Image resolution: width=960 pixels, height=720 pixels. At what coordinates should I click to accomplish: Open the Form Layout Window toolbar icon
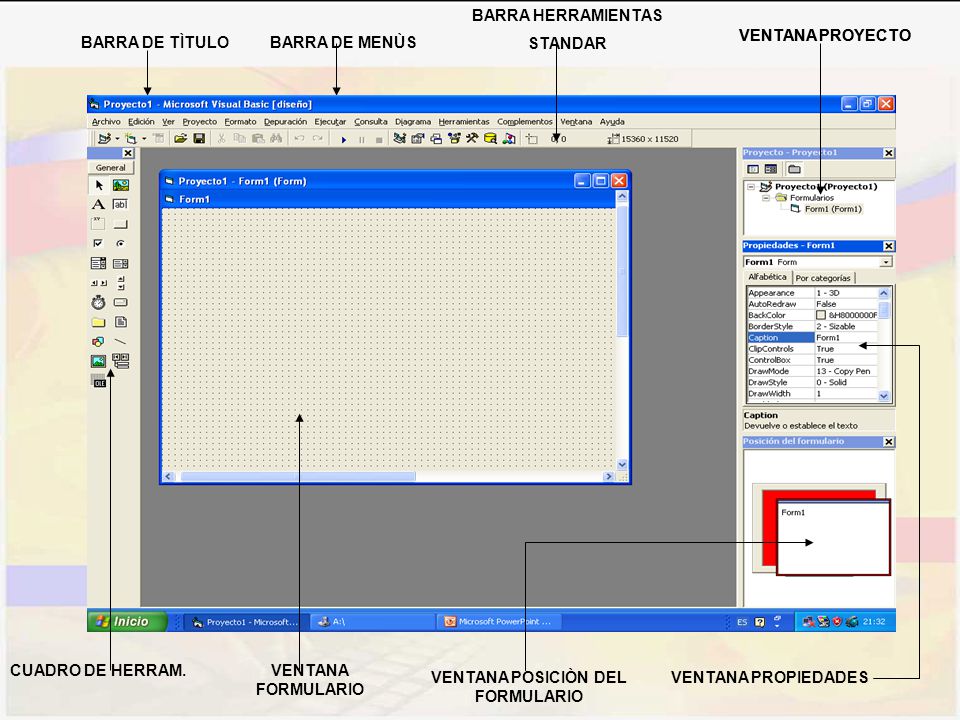pos(436,139)
